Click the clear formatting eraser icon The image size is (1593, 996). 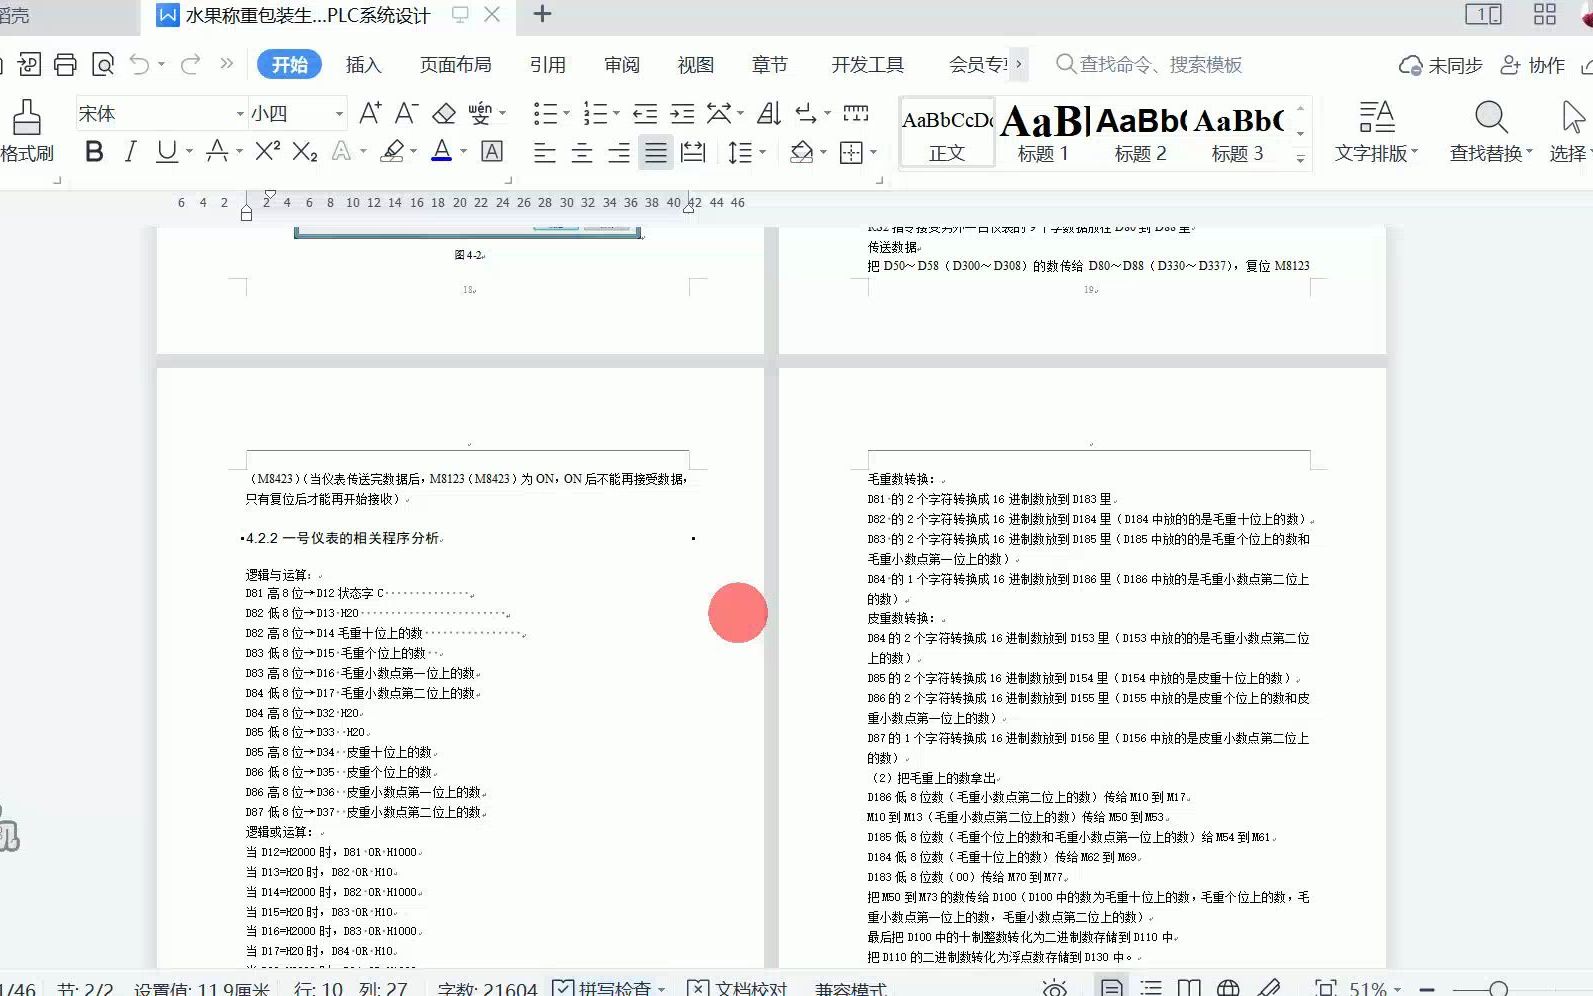point(444,113)
